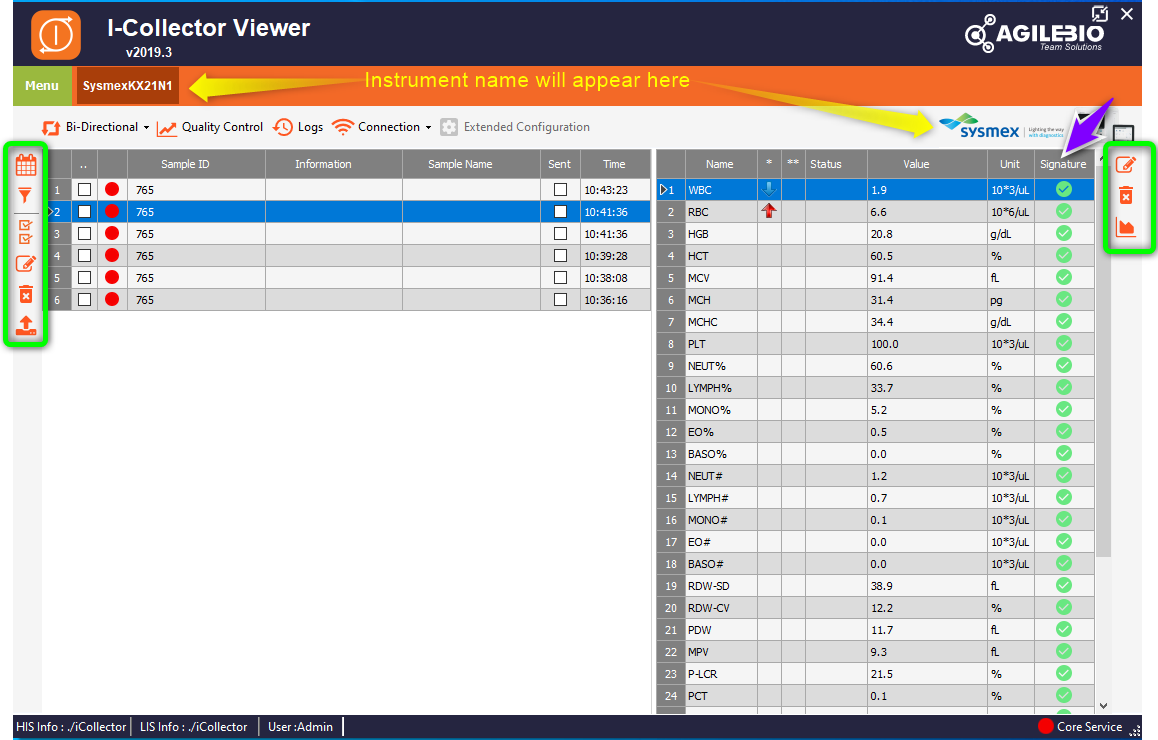Image resolution: width=1158 pixels, height=740 pixels.
Task: Click User:Admin in the status bar
Action: [301, 727]
